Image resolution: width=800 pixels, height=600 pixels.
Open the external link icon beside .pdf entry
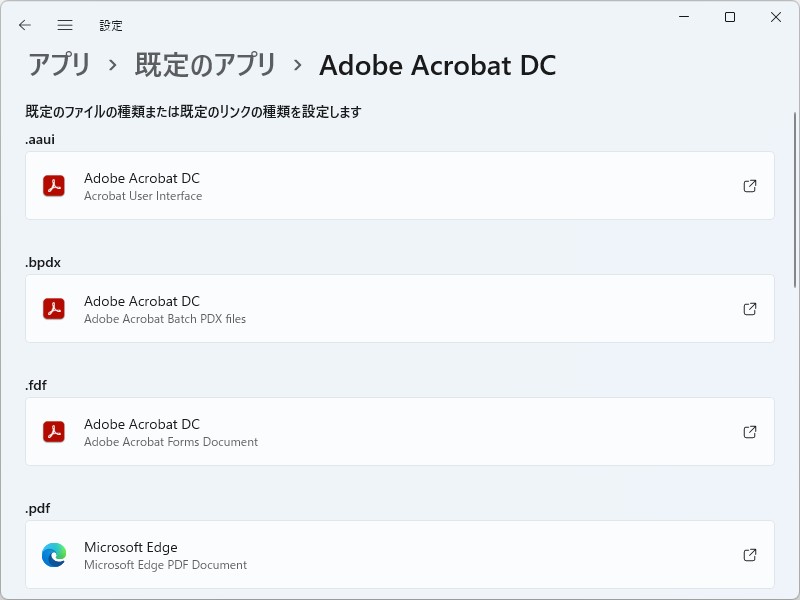(x=749, y=554)
